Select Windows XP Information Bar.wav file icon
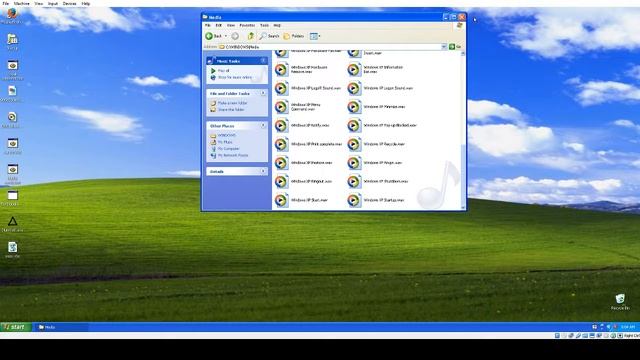This screenshot has width=640, height=360. point(354,69)
